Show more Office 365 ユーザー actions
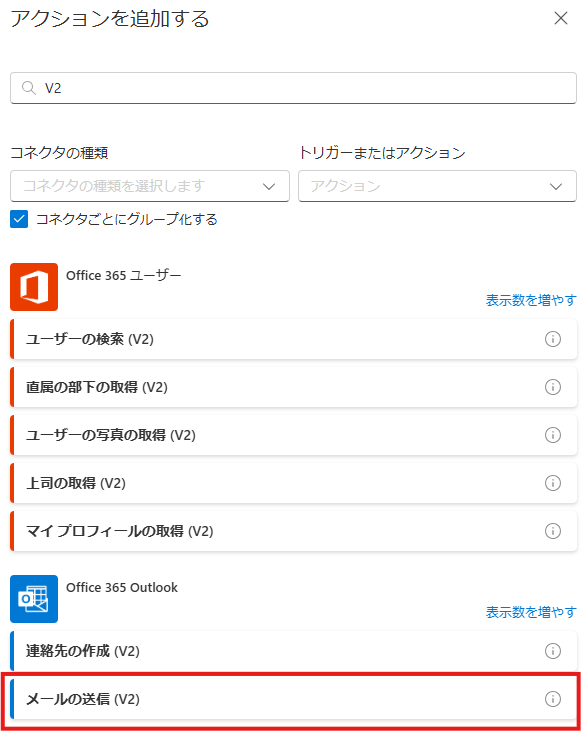This screenshot has height=731, width=586. point(531,300)
